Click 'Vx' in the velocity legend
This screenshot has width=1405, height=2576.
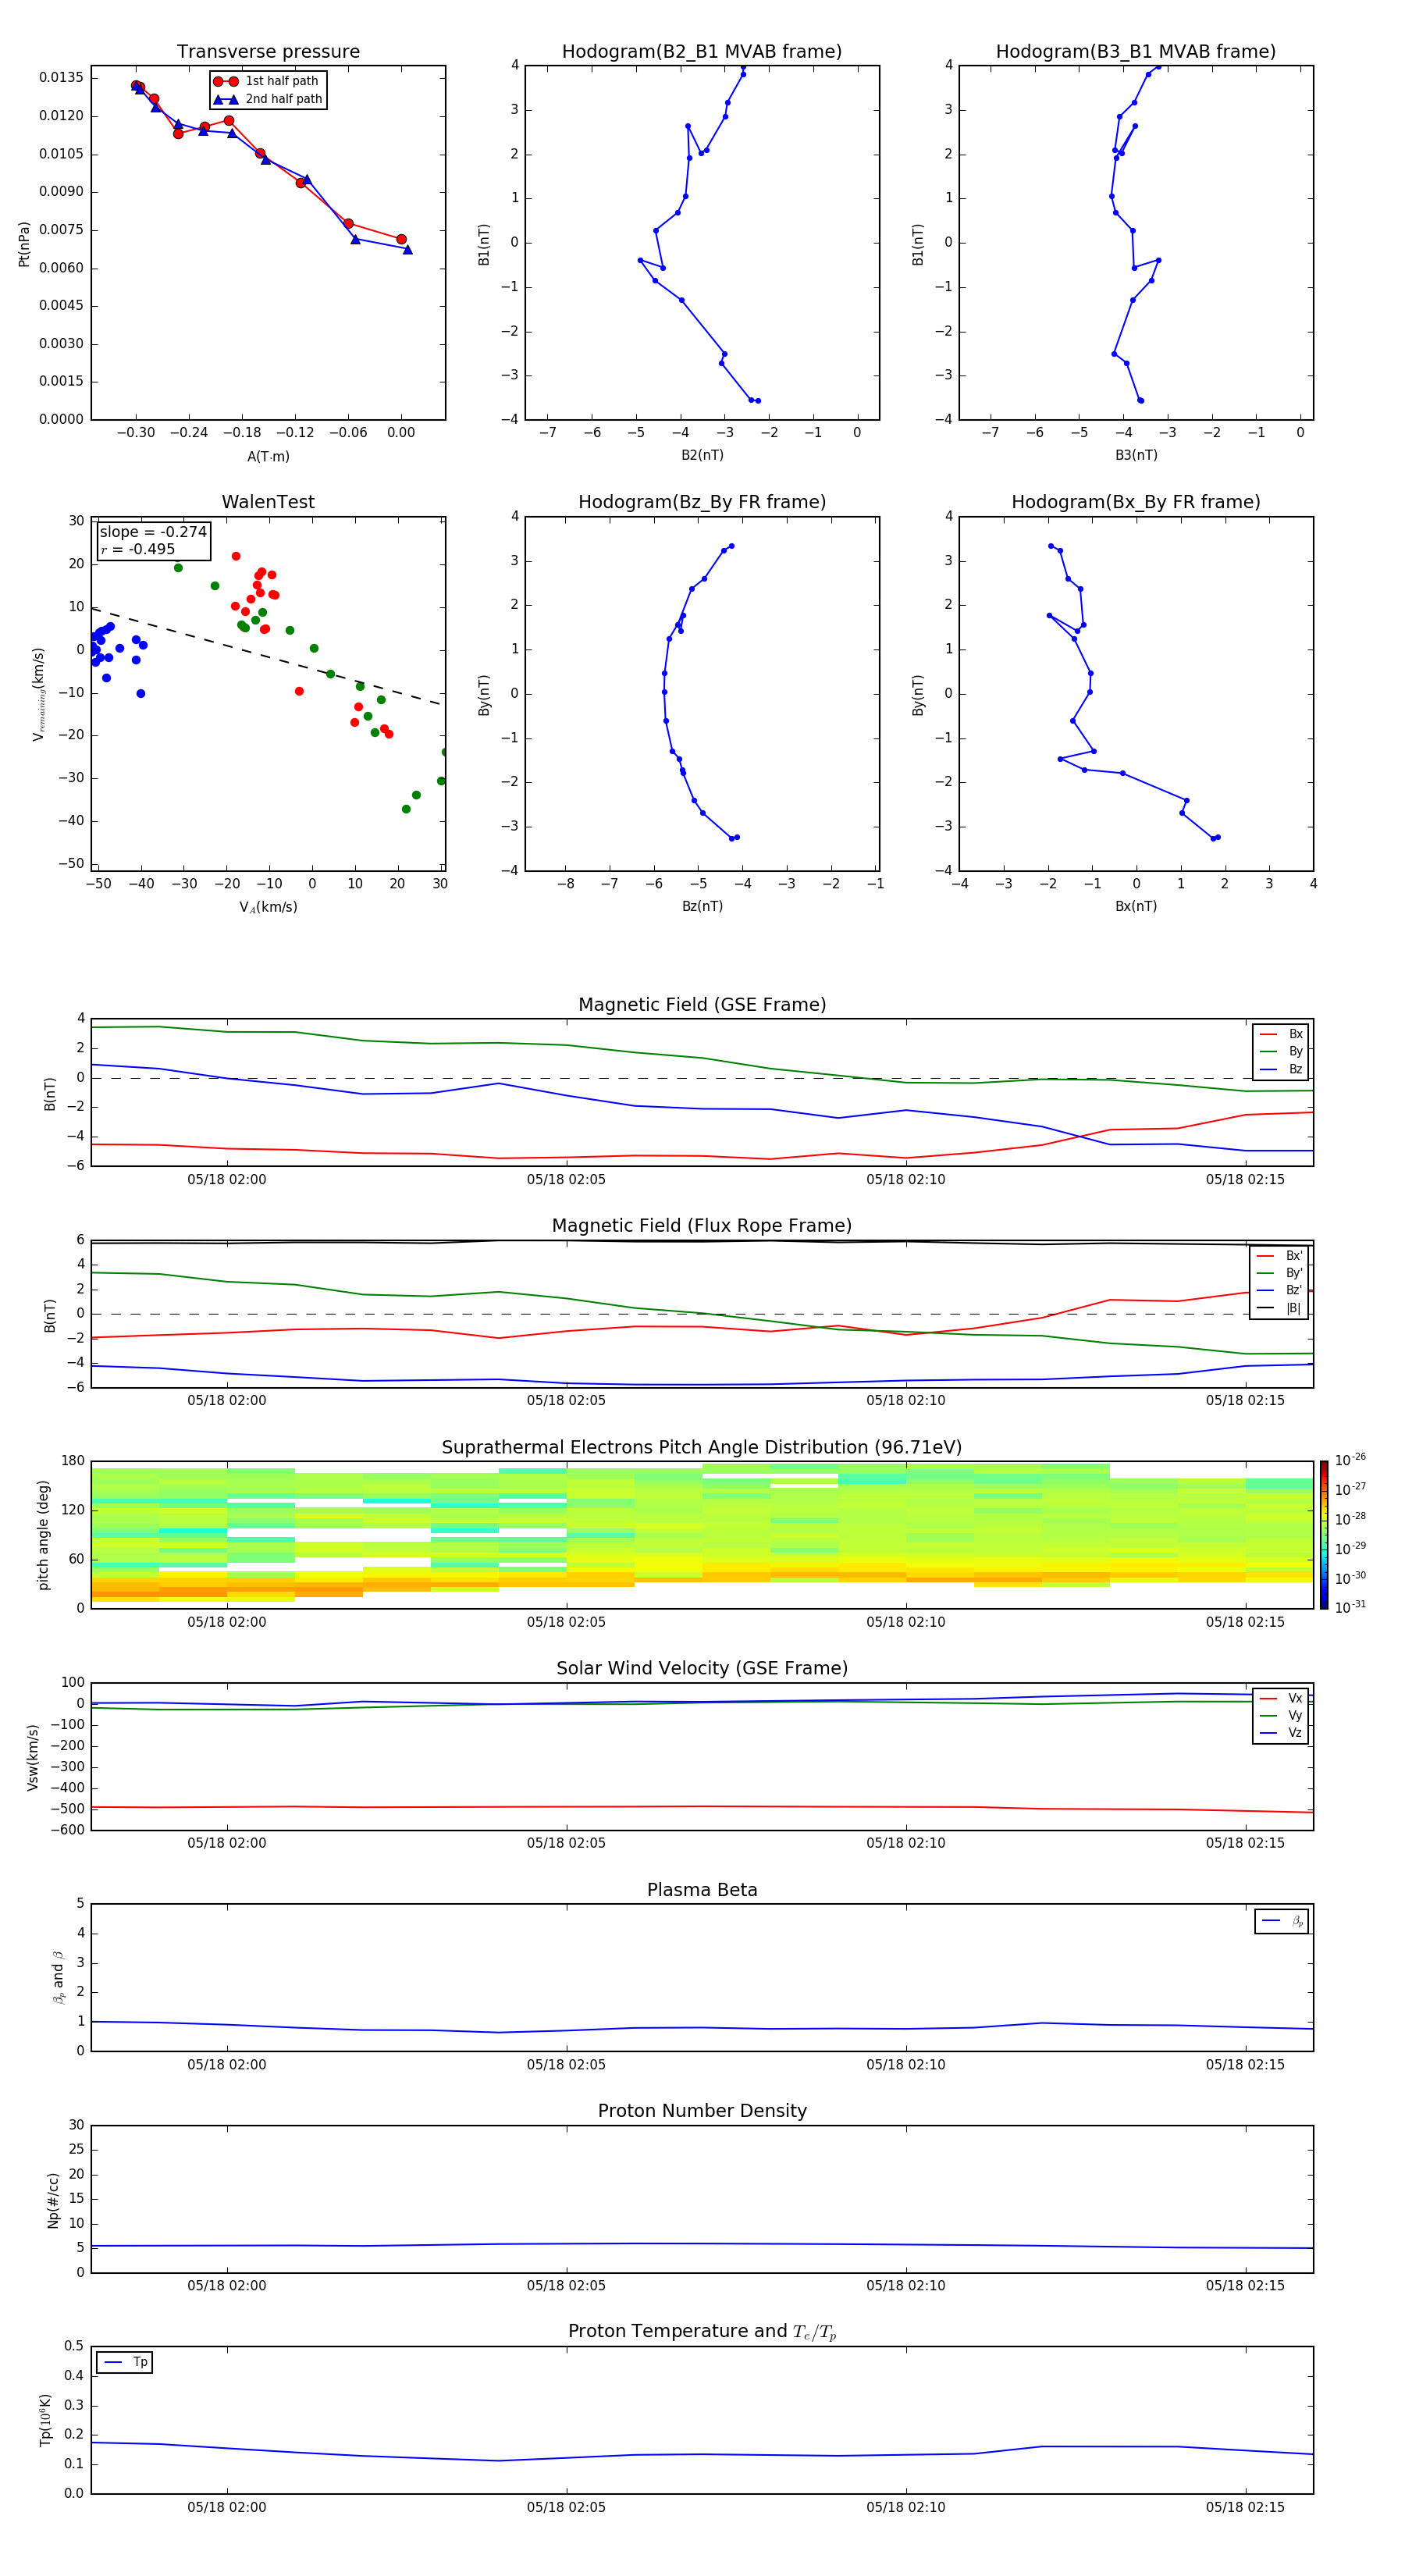(1295, 1698)
